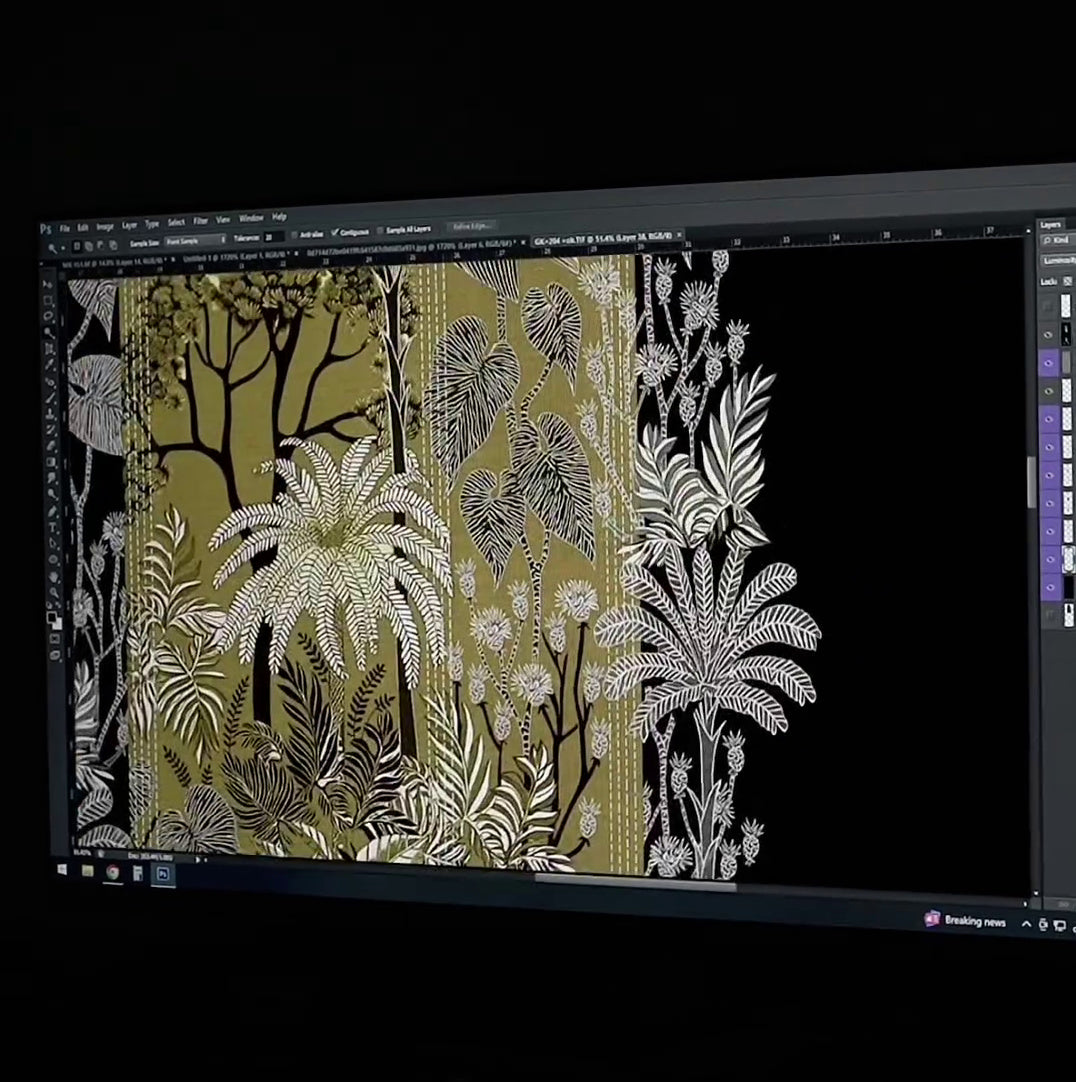The width and height of the screenshot is (1076, 1082).
Task: Open the File menu
Action: pos(64,228)
